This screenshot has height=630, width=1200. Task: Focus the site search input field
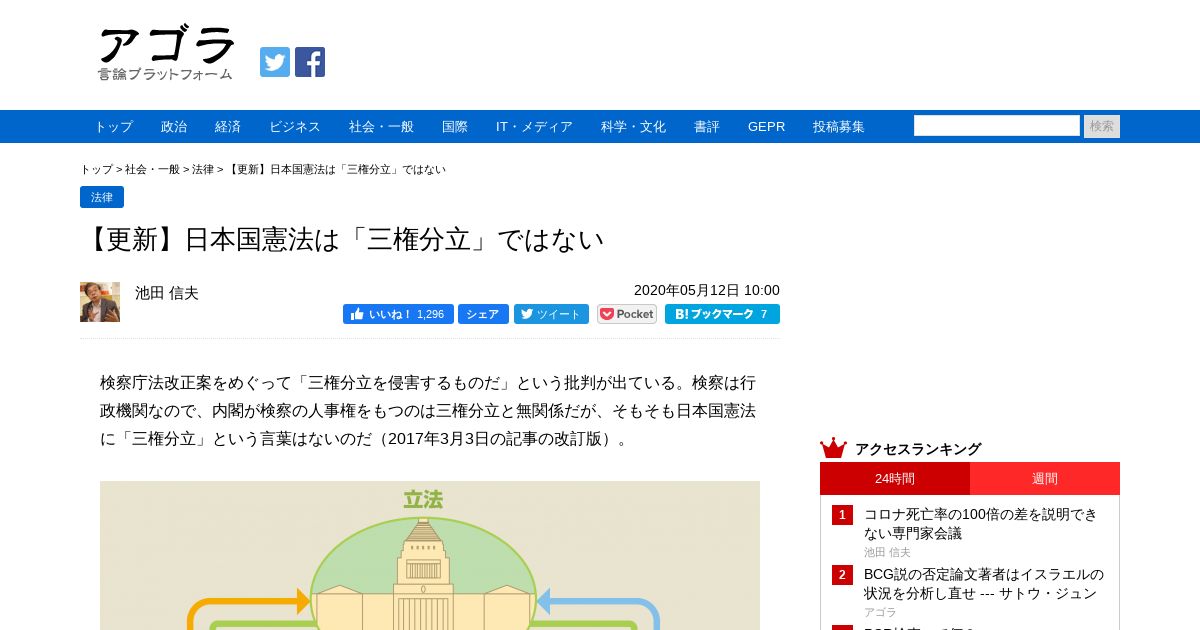997,126
